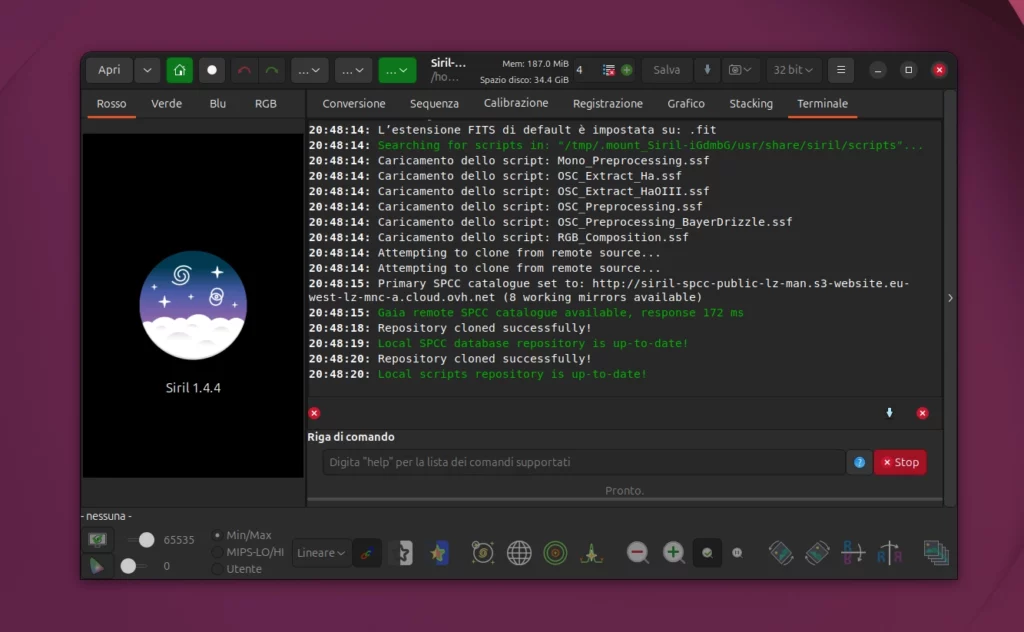Click the PSF profile curve icon
1024x632 pixels.
coord(592,553)
